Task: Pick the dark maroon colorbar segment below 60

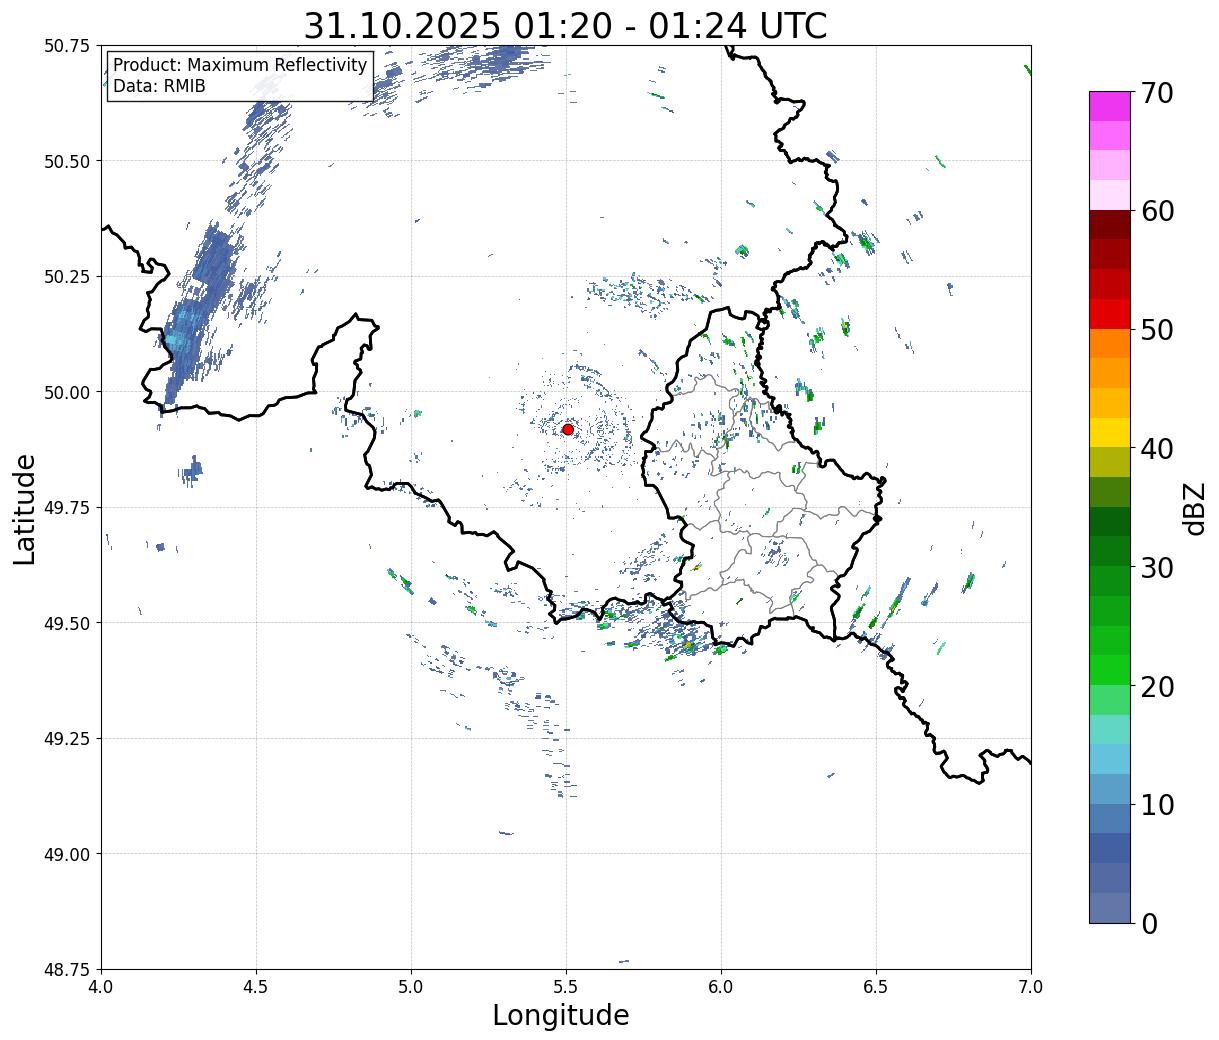Action: [1109, 224]
